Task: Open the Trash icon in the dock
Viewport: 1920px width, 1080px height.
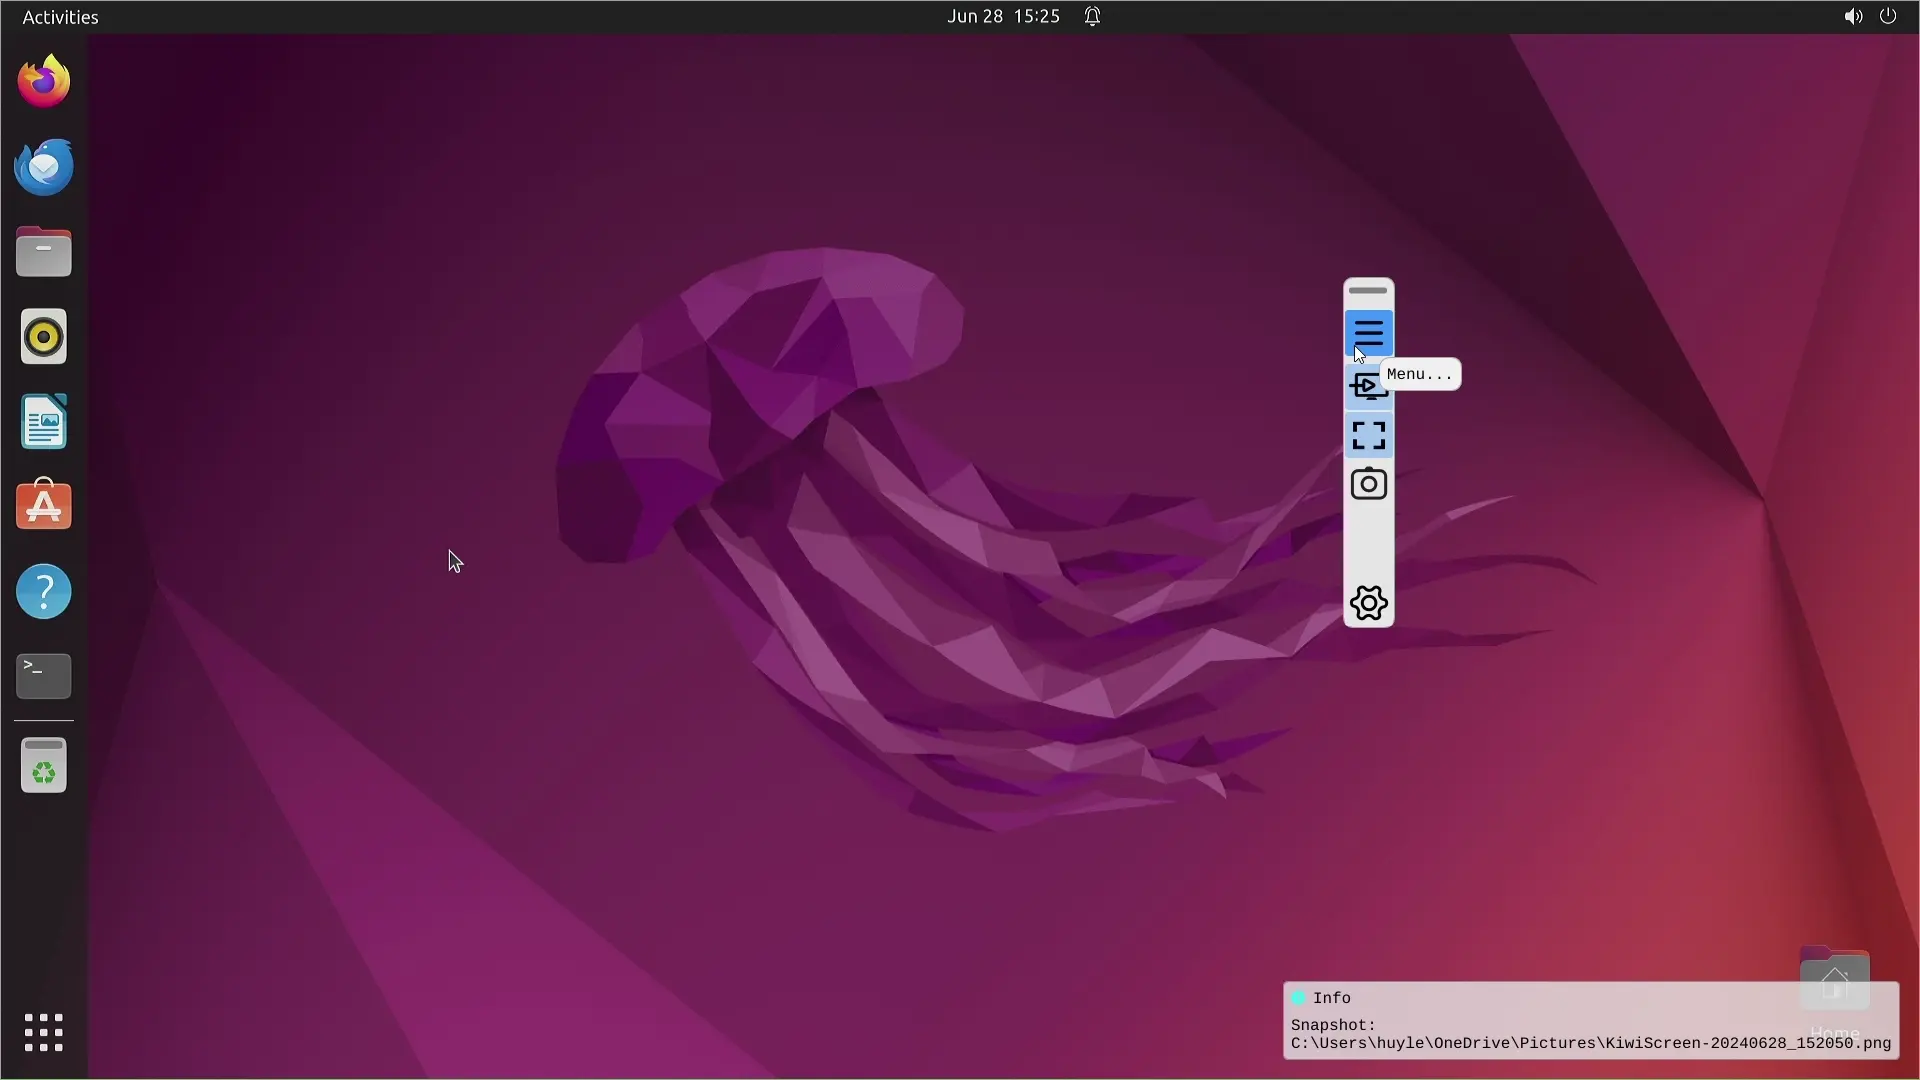Action: pyautogui.click(x=44, y=765)
